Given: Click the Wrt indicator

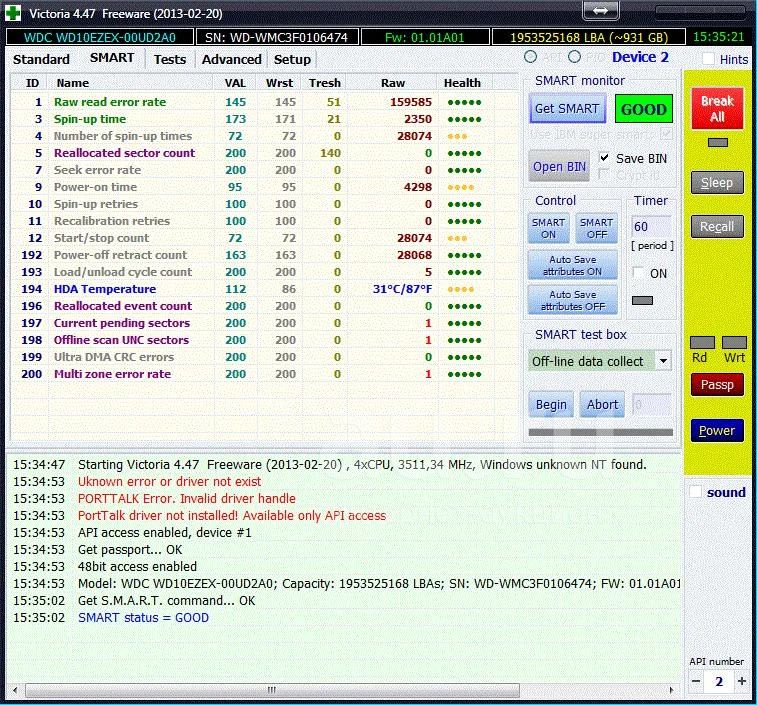Looking at the screenshot, I should [x=734, y=343].
